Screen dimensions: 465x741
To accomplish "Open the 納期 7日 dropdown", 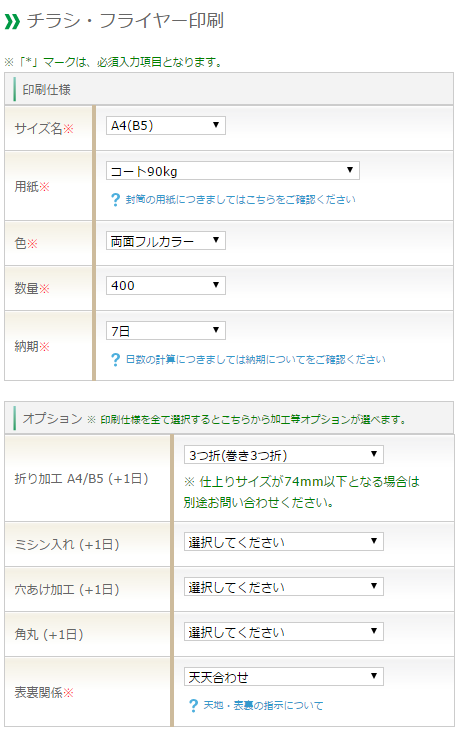I will tap(166, 330).
